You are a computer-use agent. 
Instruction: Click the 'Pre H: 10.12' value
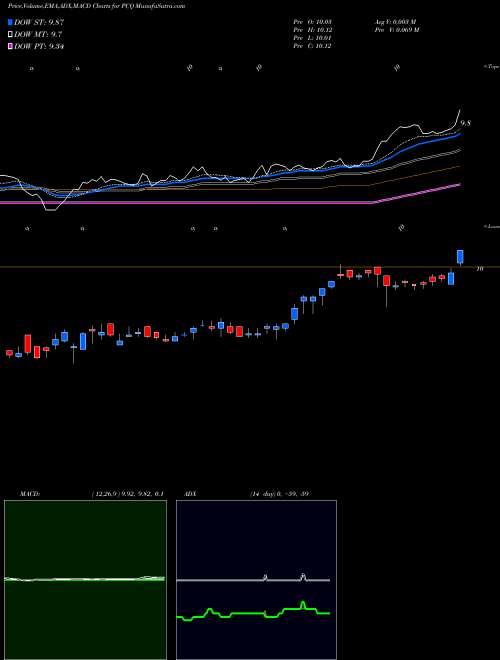click(x=313, y=30)
